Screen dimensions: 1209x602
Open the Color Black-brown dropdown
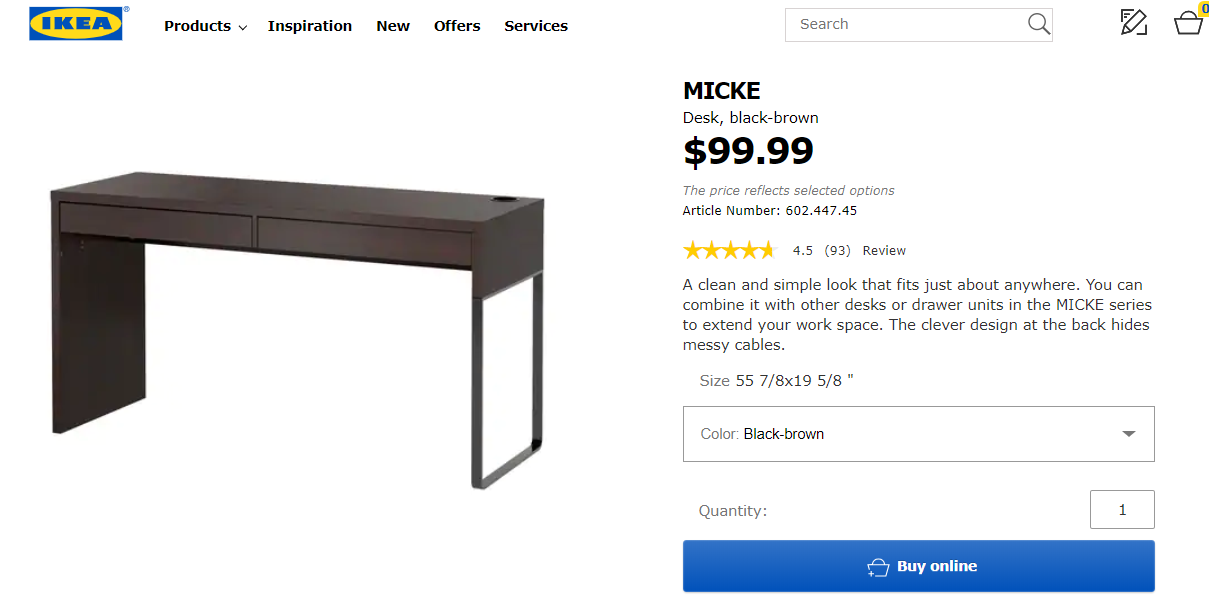(x=918, y=434)
